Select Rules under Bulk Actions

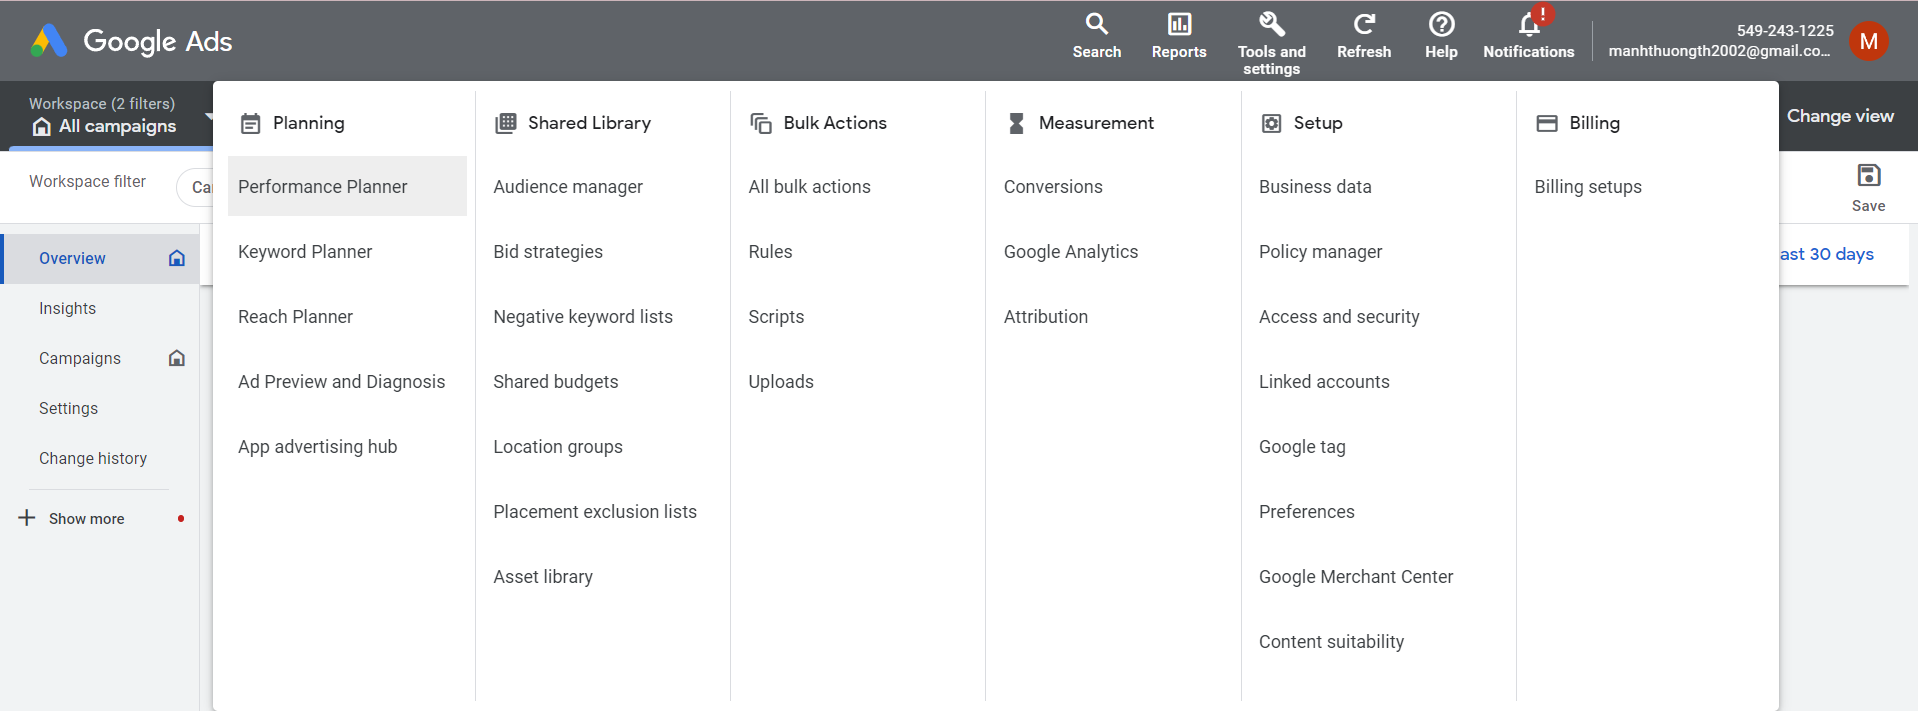770,252
